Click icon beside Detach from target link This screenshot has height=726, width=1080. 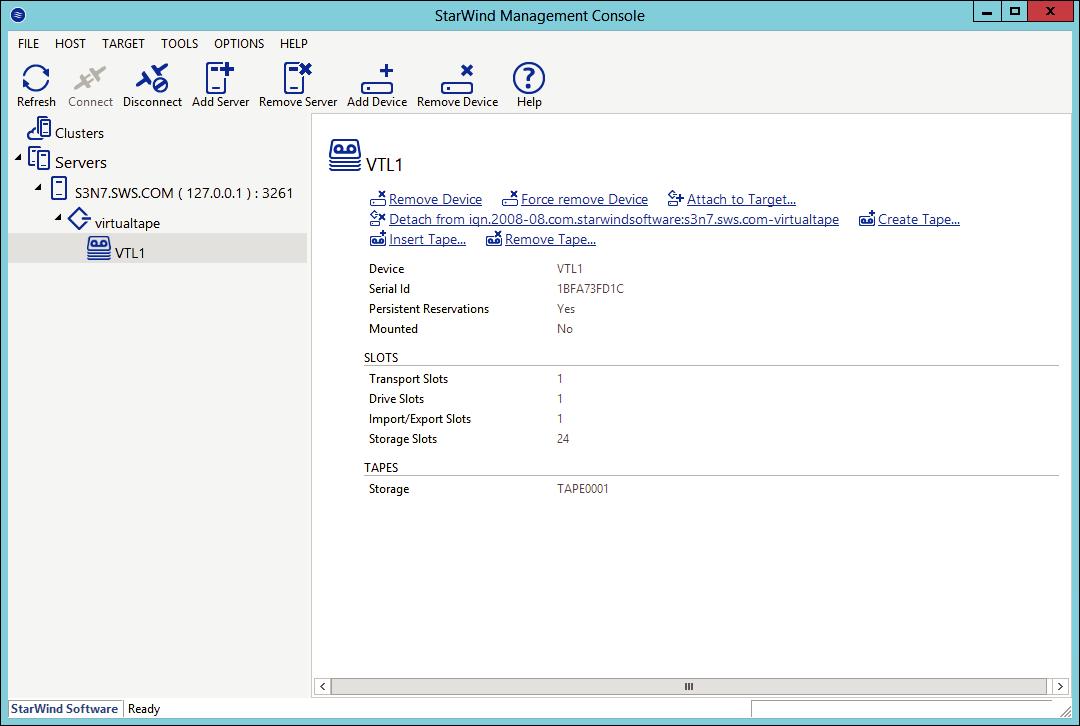[377, 219]
